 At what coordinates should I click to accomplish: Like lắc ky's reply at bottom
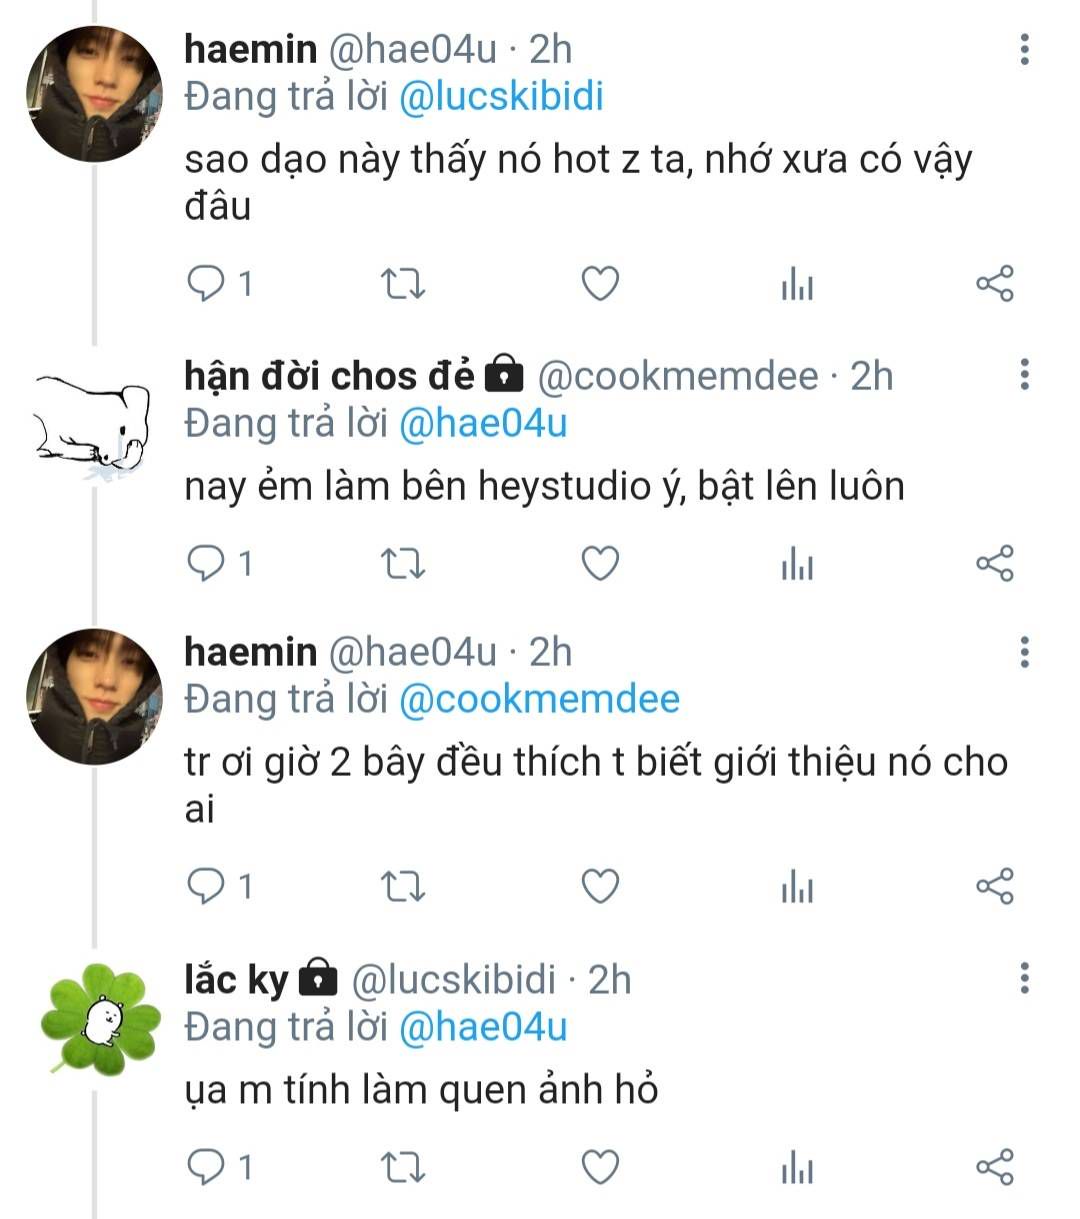[600, 1167]
